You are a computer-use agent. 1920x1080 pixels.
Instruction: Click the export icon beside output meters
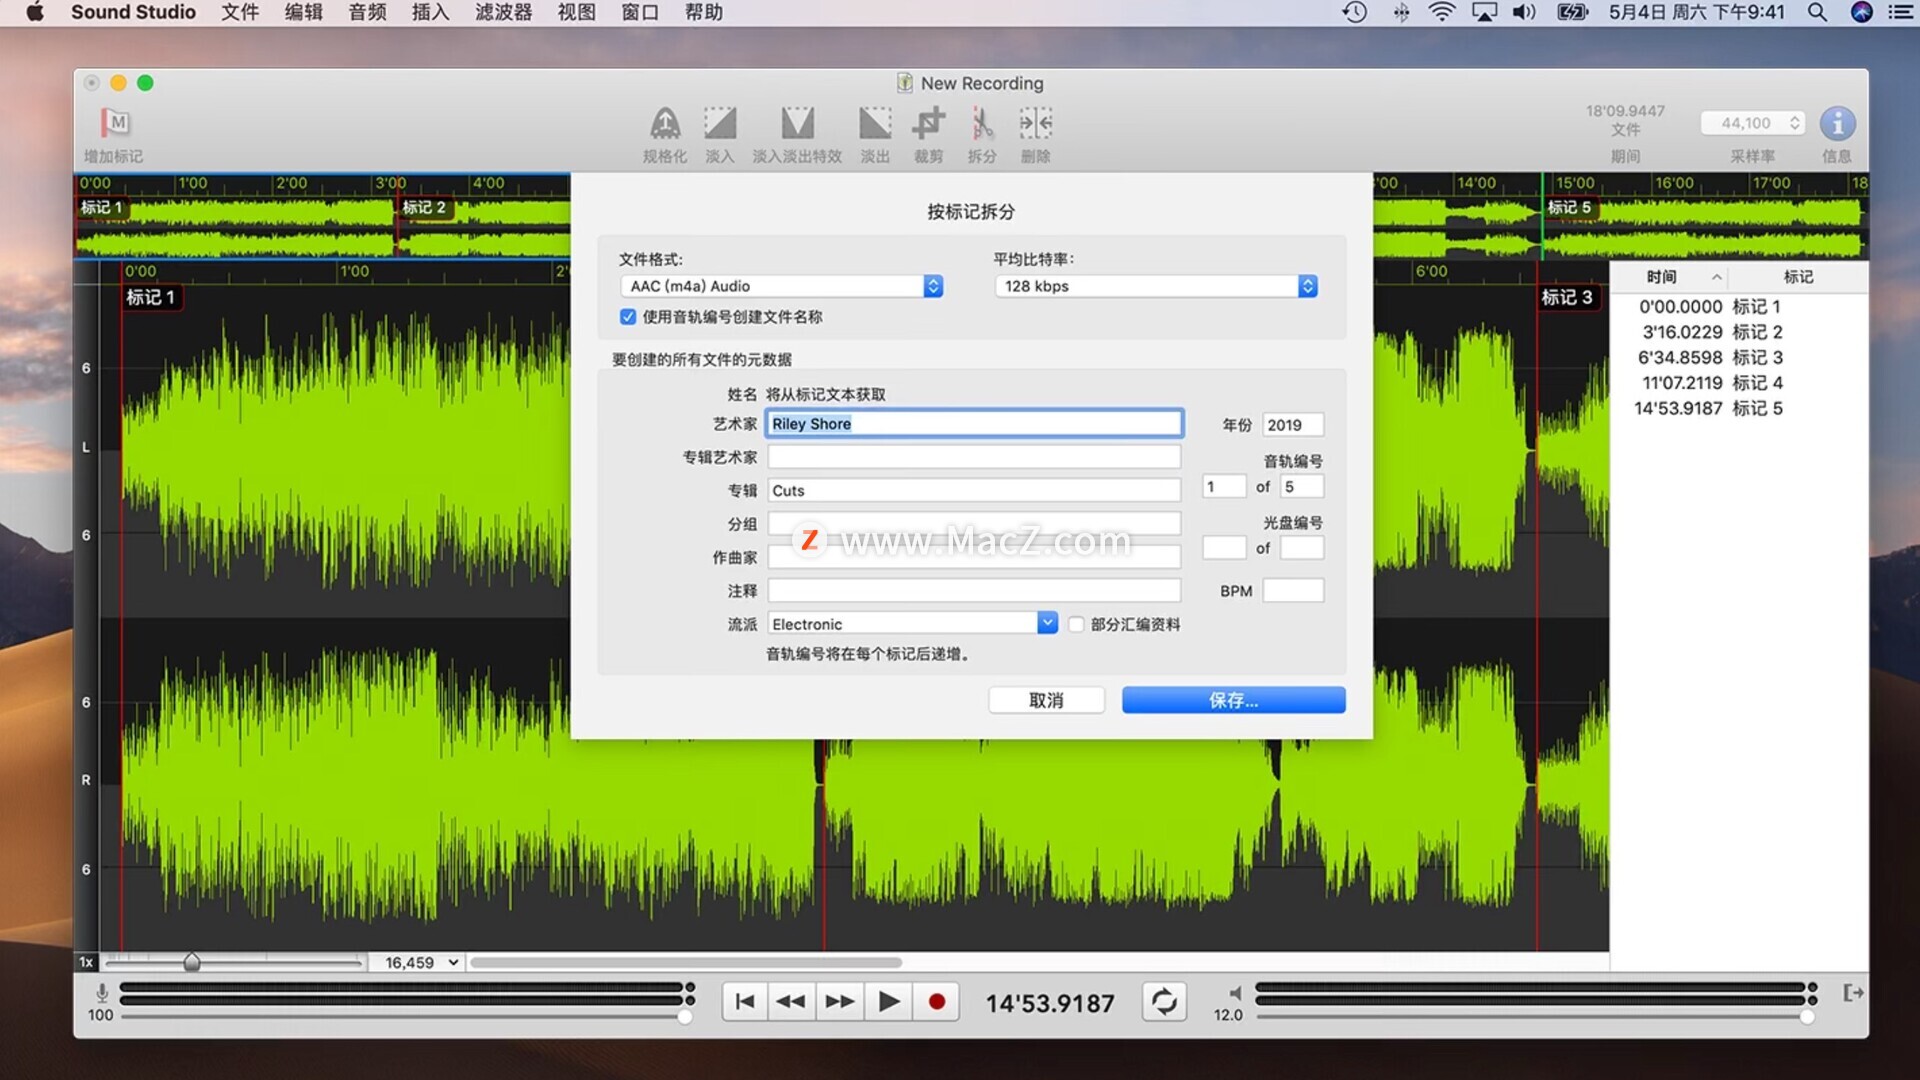[1853, 993]
